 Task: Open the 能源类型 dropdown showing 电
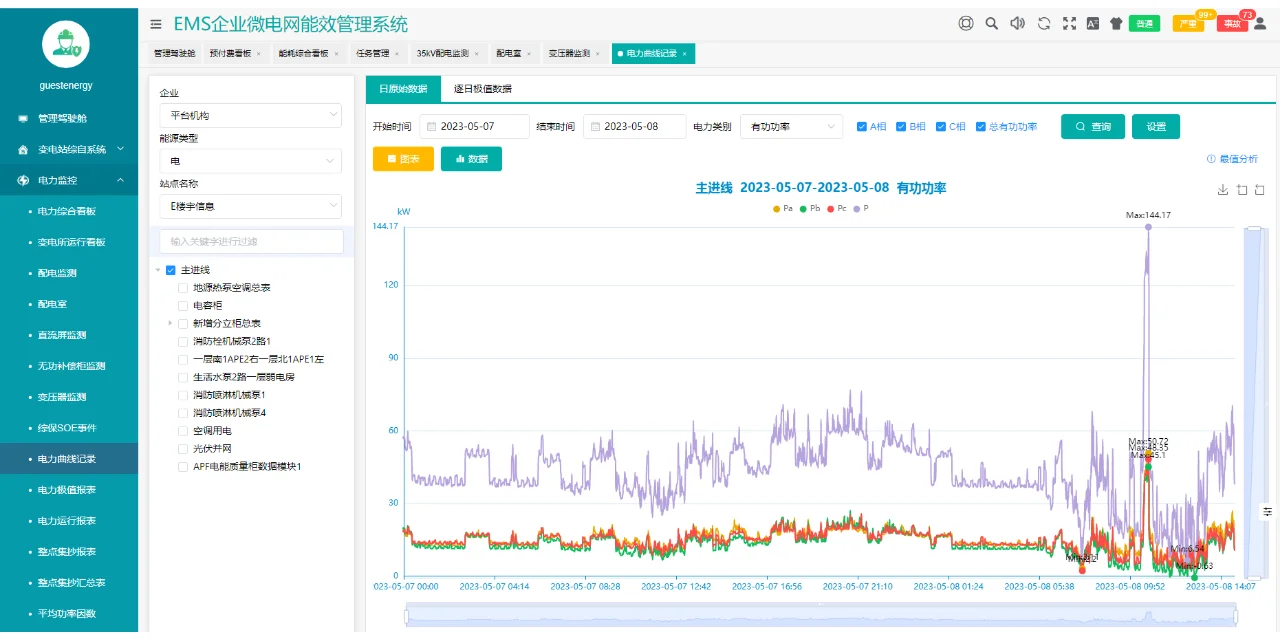(x=250, y=159)
